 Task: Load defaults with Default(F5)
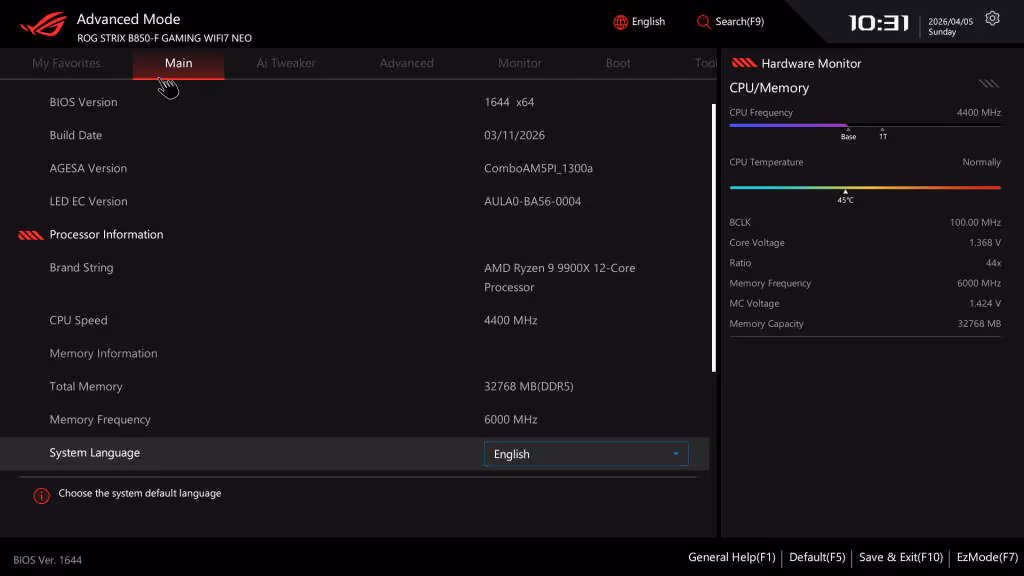click(x=816, y=557)
